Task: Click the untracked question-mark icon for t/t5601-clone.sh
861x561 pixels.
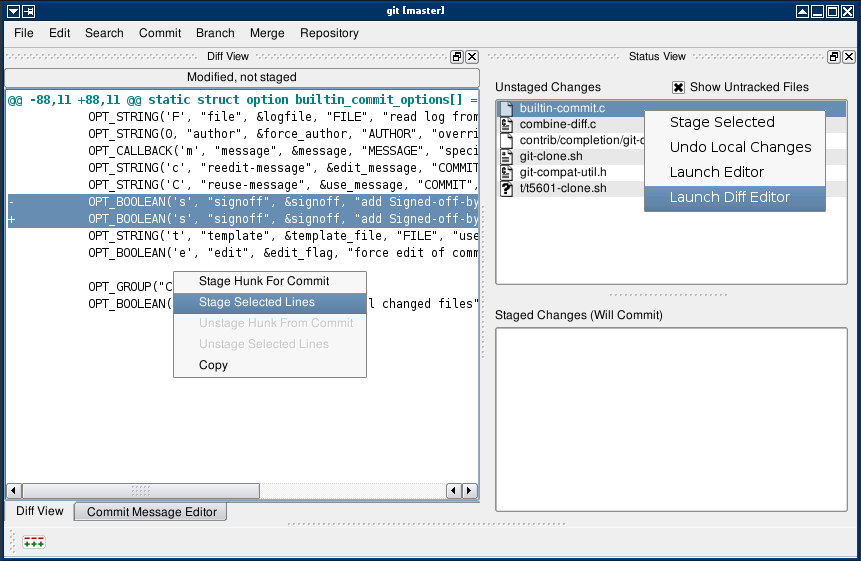Action: (506, 188)
